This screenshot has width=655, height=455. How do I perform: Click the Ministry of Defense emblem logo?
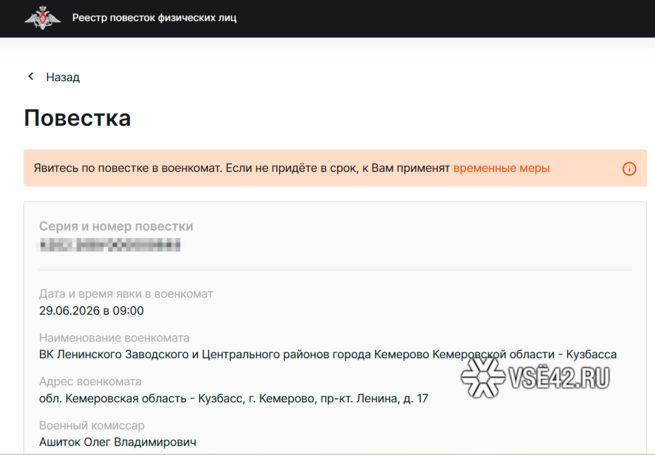pyautogui.click(x=41, y=18)
